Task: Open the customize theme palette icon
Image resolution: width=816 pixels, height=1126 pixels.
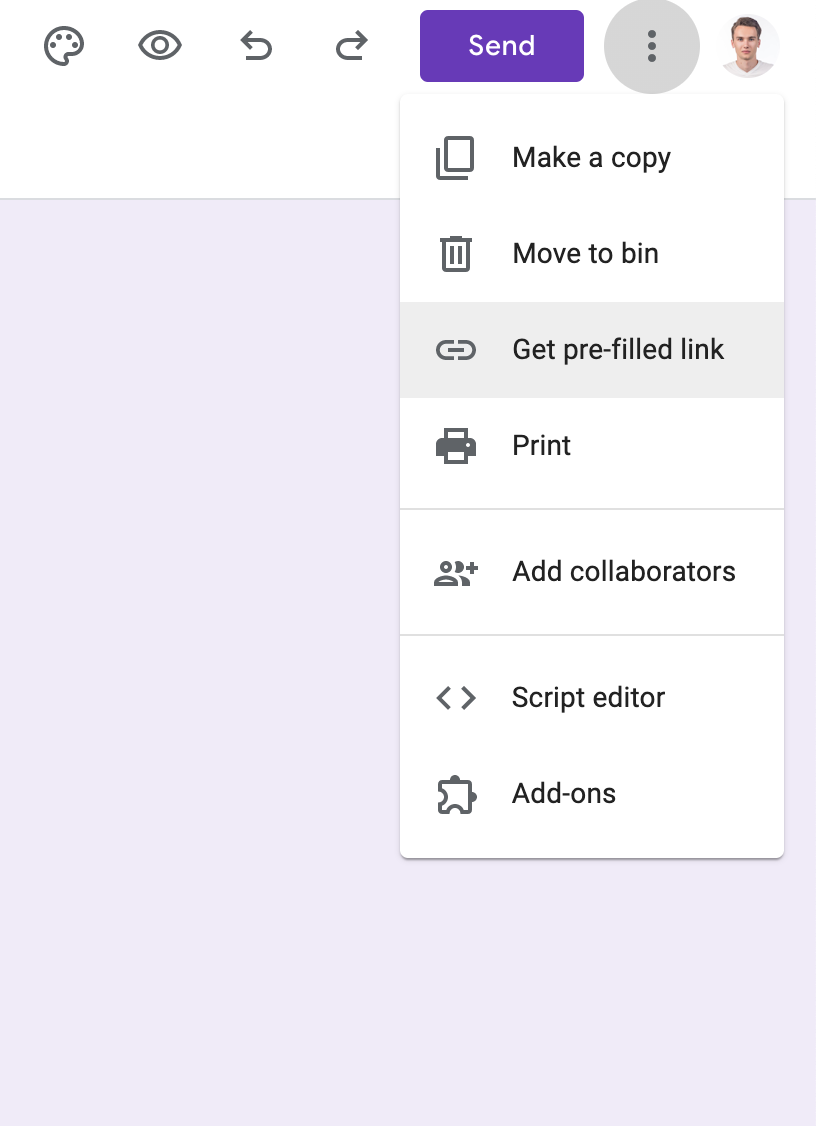Action: 64,46
